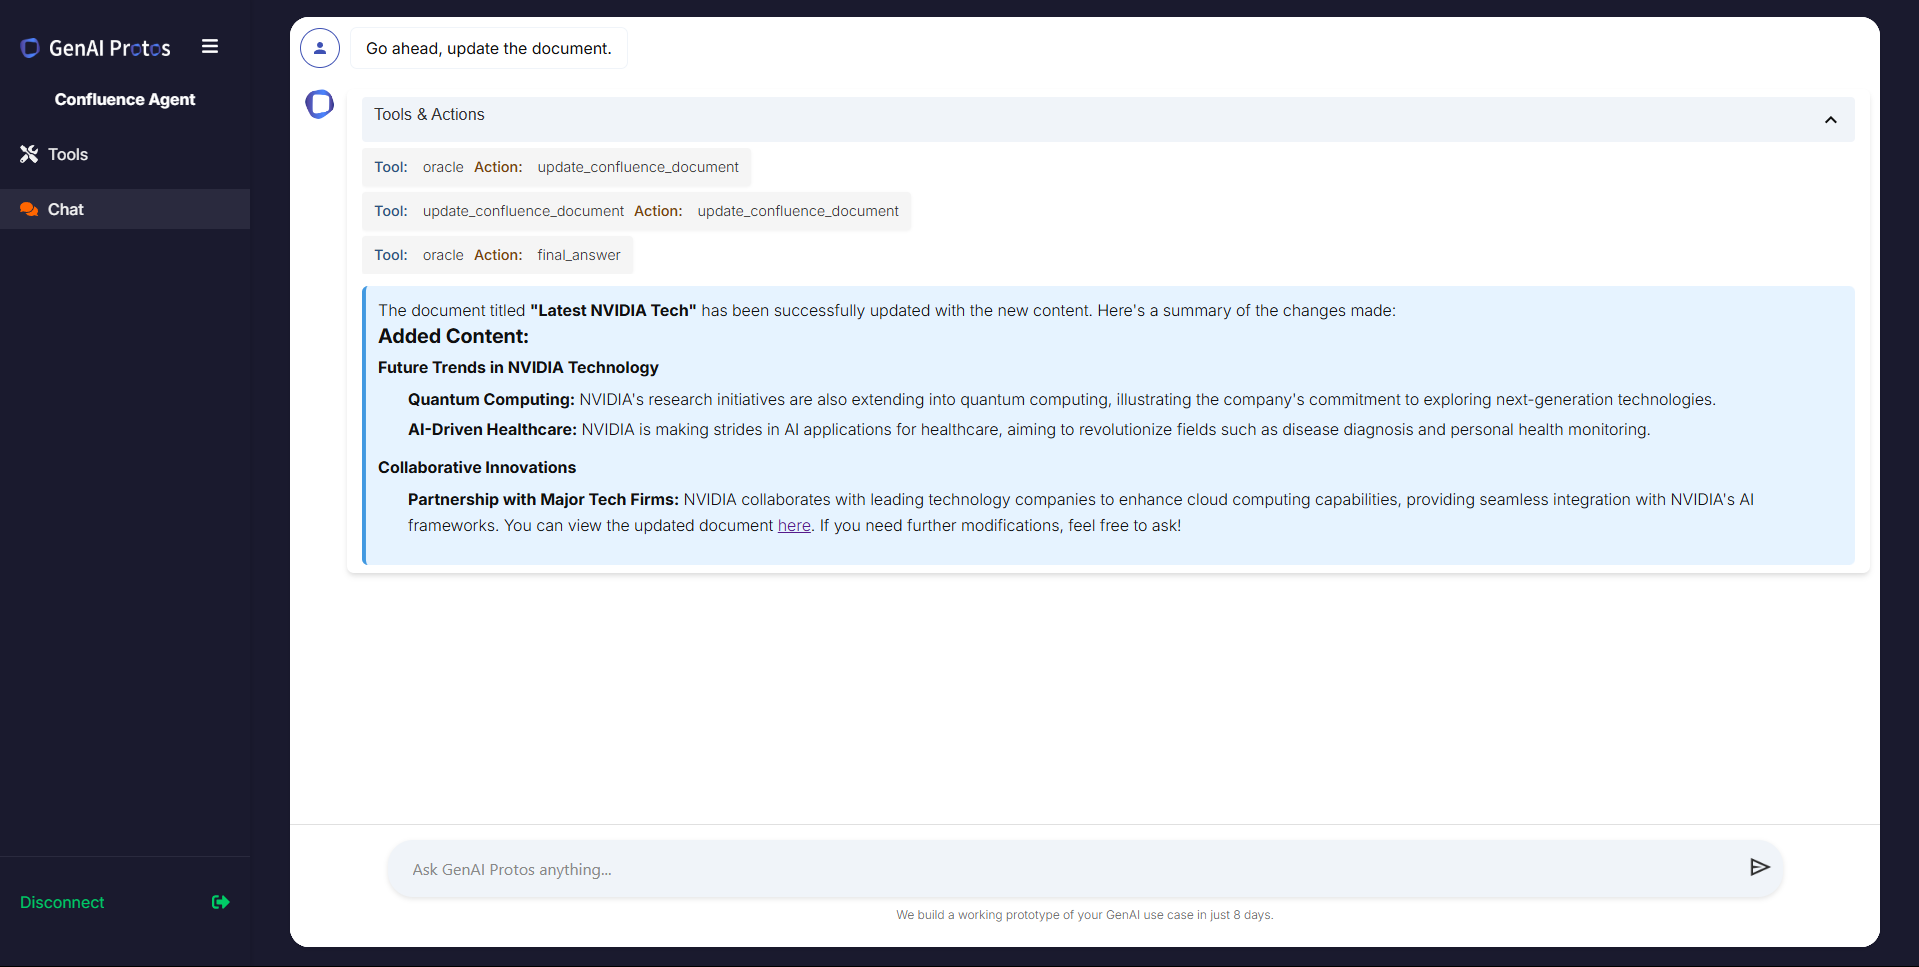The image size is (1919, 967).
Task: Click the 'Go ahead, update the document' message
Action: click(488, 48)
